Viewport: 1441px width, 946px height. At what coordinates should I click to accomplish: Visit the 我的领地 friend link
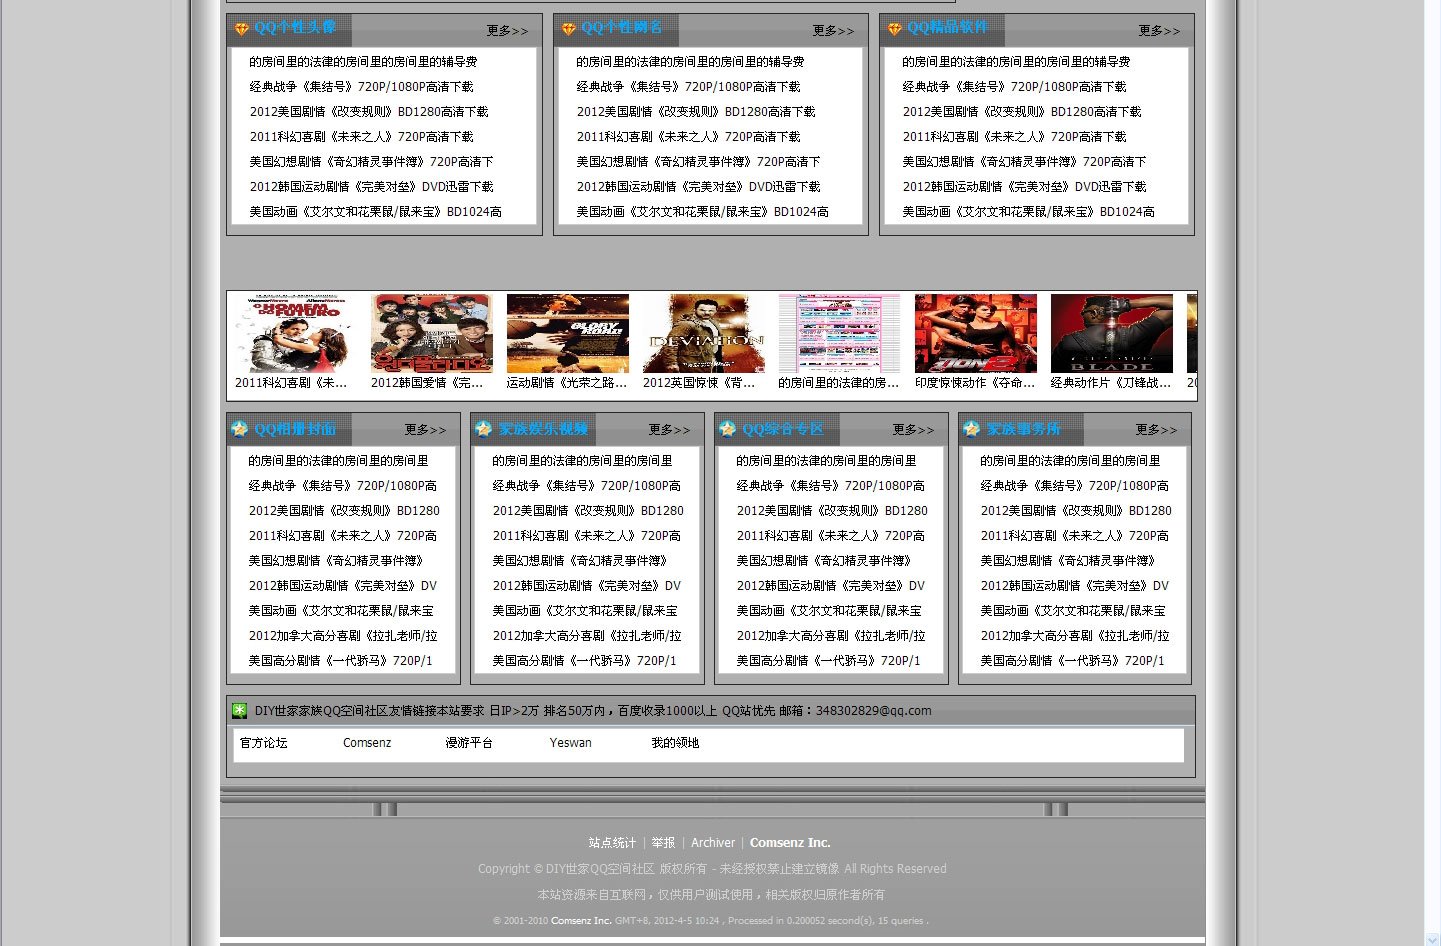pyautogui.click(x=675, y=743)
